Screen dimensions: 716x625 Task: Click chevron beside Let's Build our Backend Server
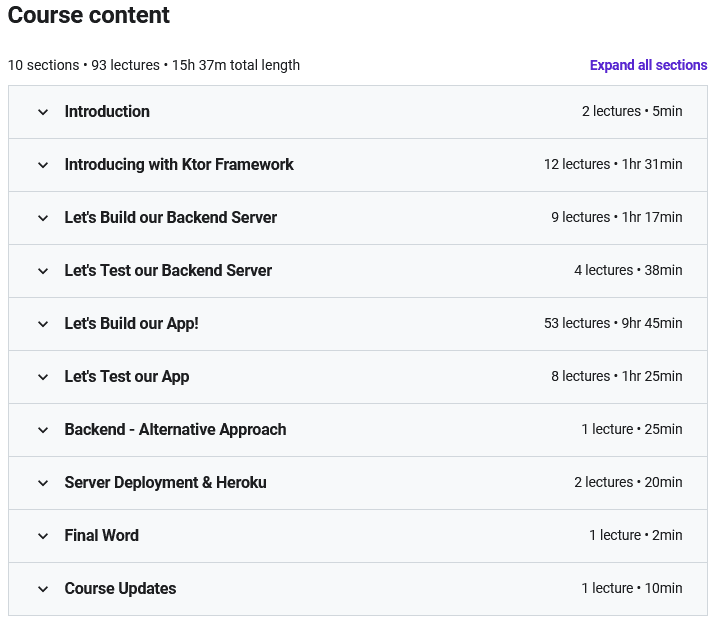(x=43, y=218)
